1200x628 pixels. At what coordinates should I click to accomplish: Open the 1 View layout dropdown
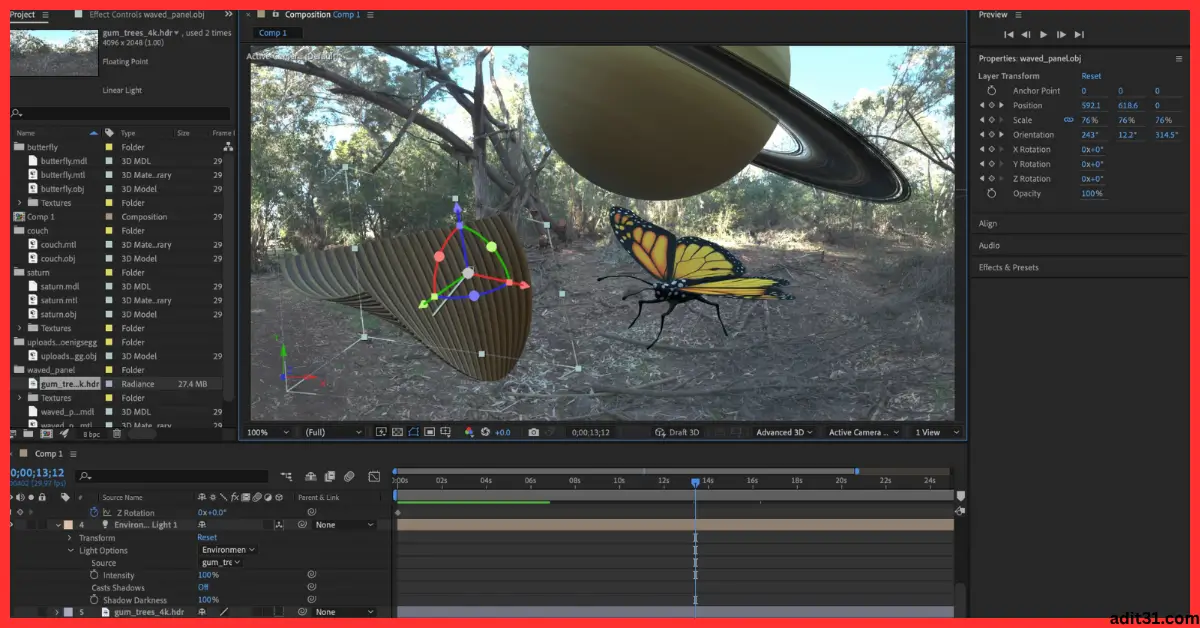coord(938,432)
